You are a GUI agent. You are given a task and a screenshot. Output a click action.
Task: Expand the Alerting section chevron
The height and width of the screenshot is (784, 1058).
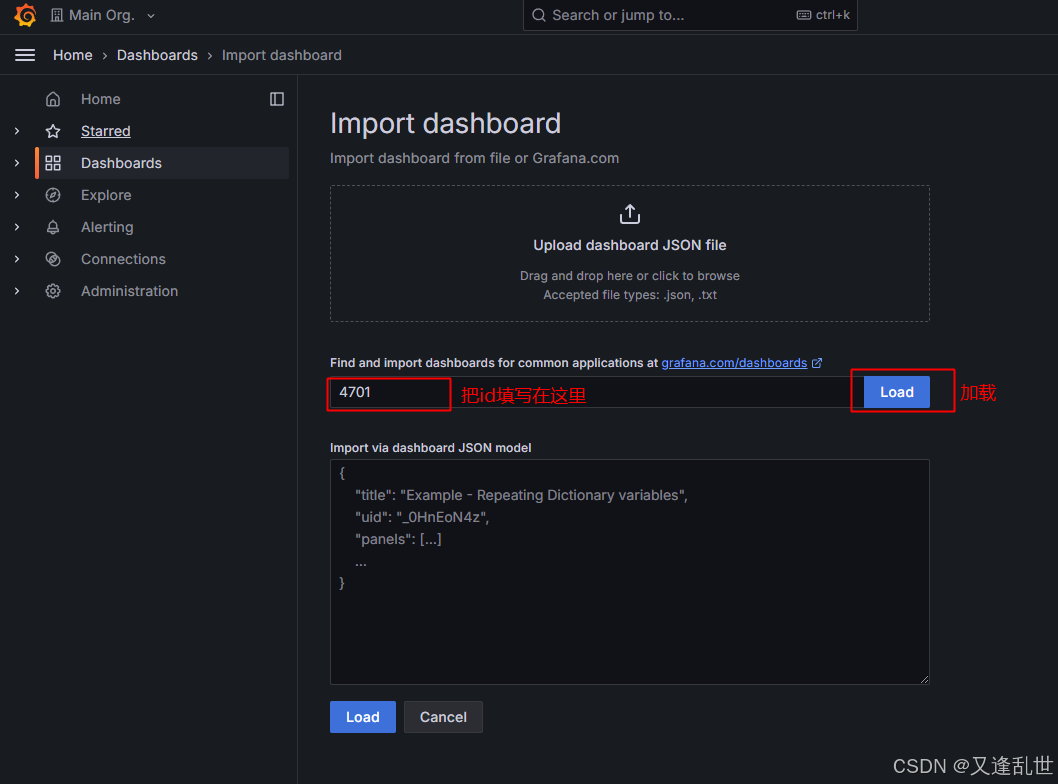17,227
